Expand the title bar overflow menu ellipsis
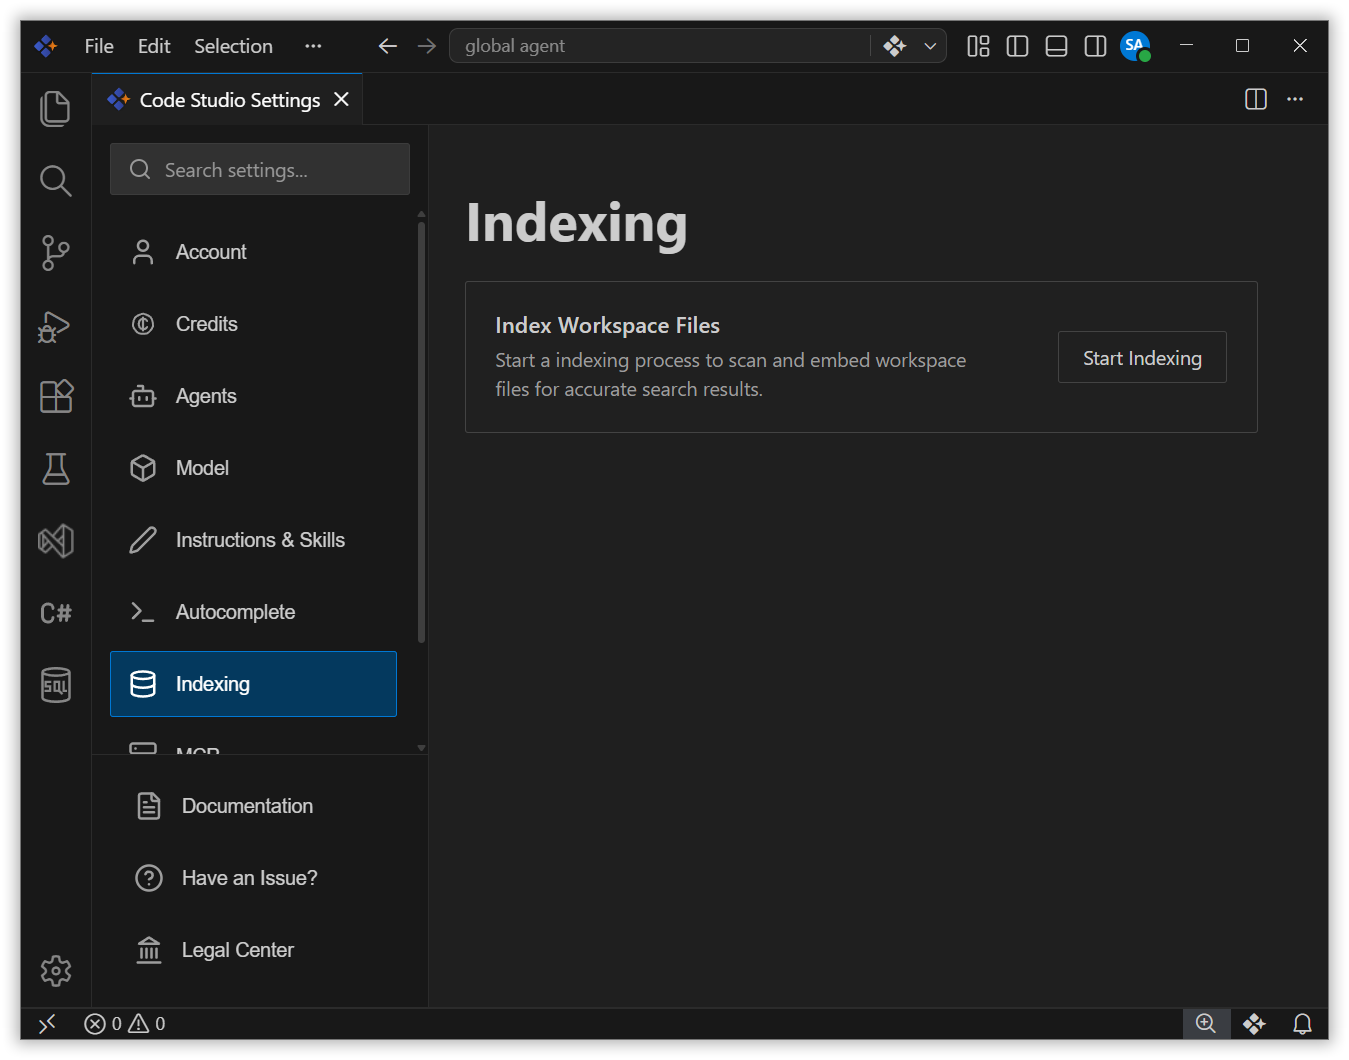Screen dimensions: 1349x1060 [313, 46]
